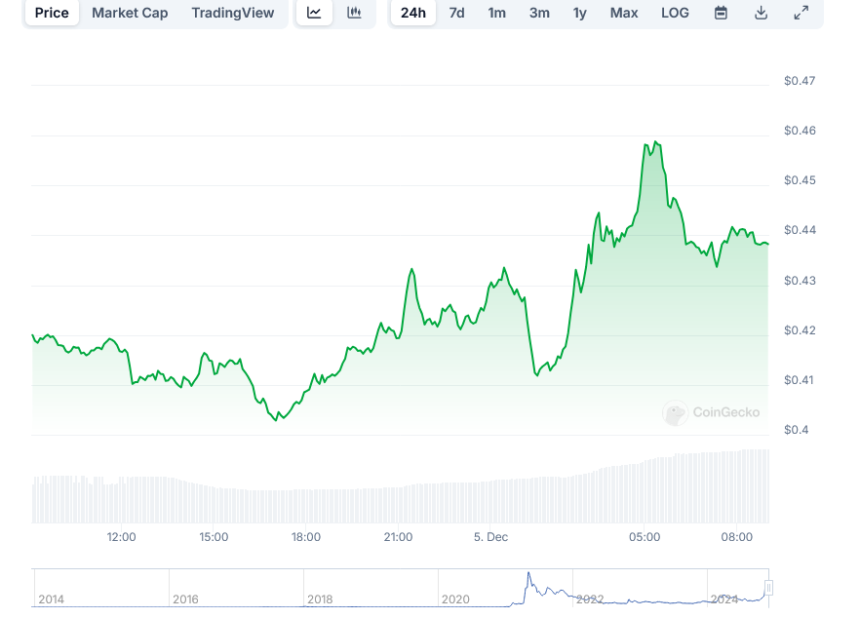Select the 24h time range
Screen dimensions: 860x618
coord(413,13)
